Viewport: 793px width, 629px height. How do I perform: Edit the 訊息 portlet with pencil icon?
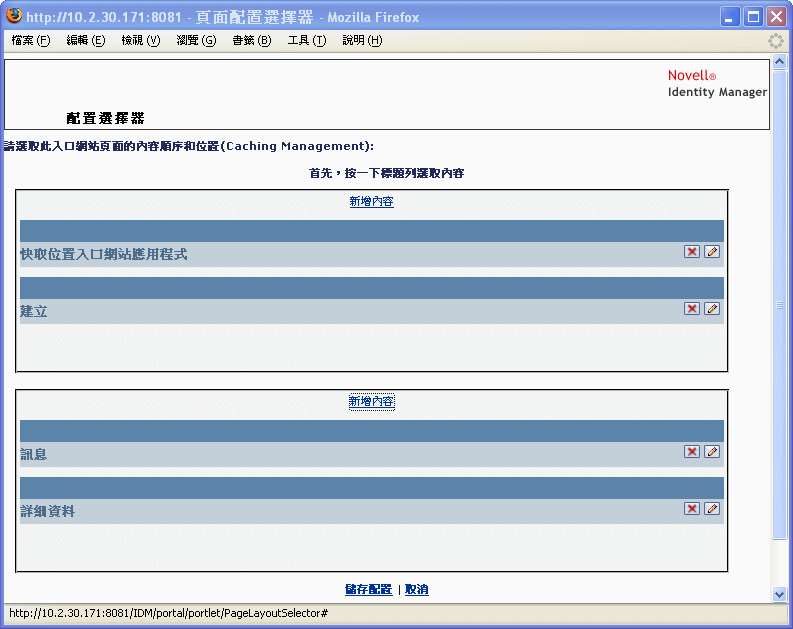(712, 452)
